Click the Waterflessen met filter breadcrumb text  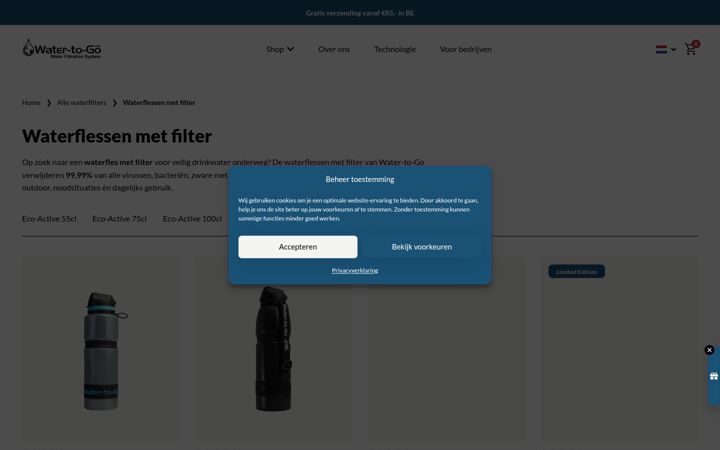159,102
